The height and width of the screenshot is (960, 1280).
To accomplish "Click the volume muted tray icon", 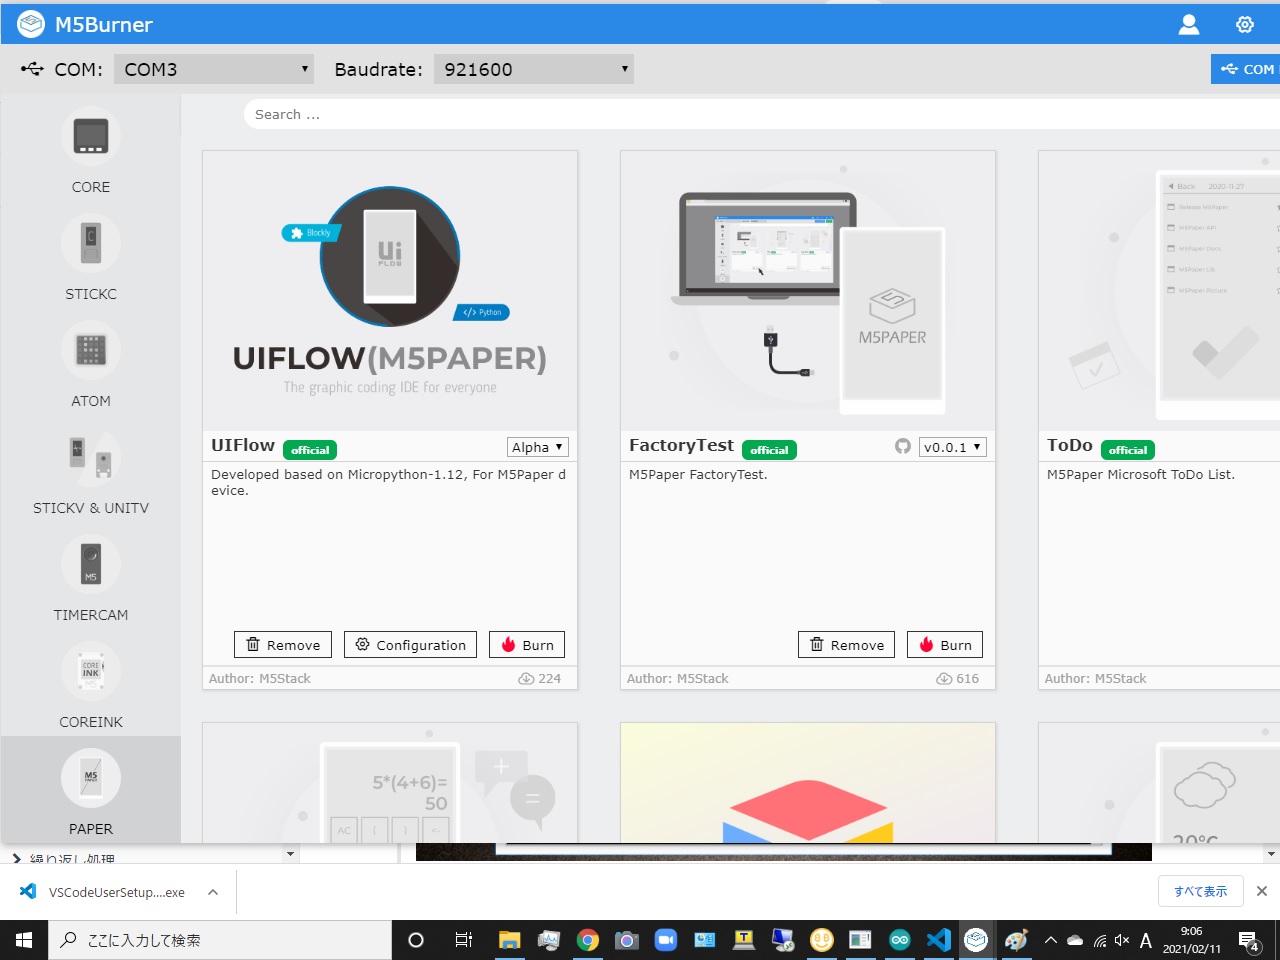I will 1122,940.
